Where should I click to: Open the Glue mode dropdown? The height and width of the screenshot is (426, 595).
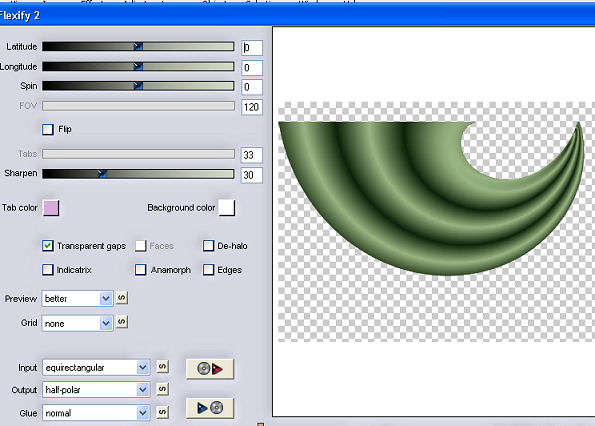(96, 413)
